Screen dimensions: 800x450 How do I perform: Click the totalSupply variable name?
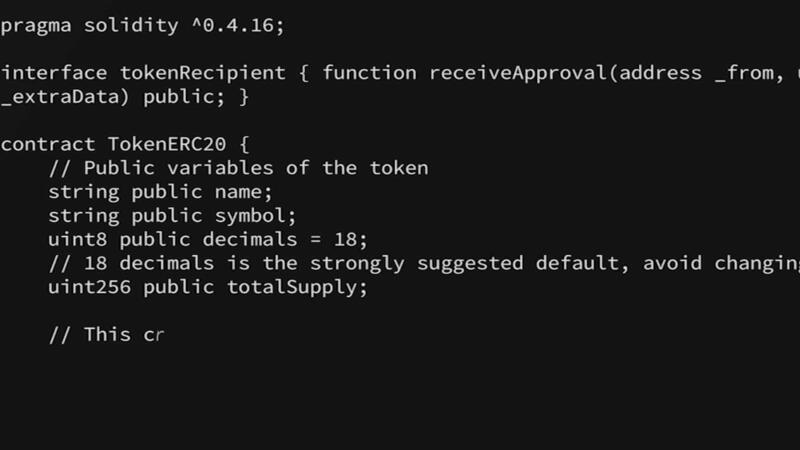click(291, 288)
